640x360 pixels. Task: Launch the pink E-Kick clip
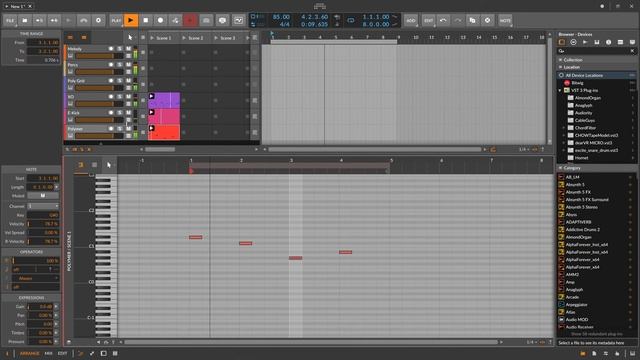point(151,112)
